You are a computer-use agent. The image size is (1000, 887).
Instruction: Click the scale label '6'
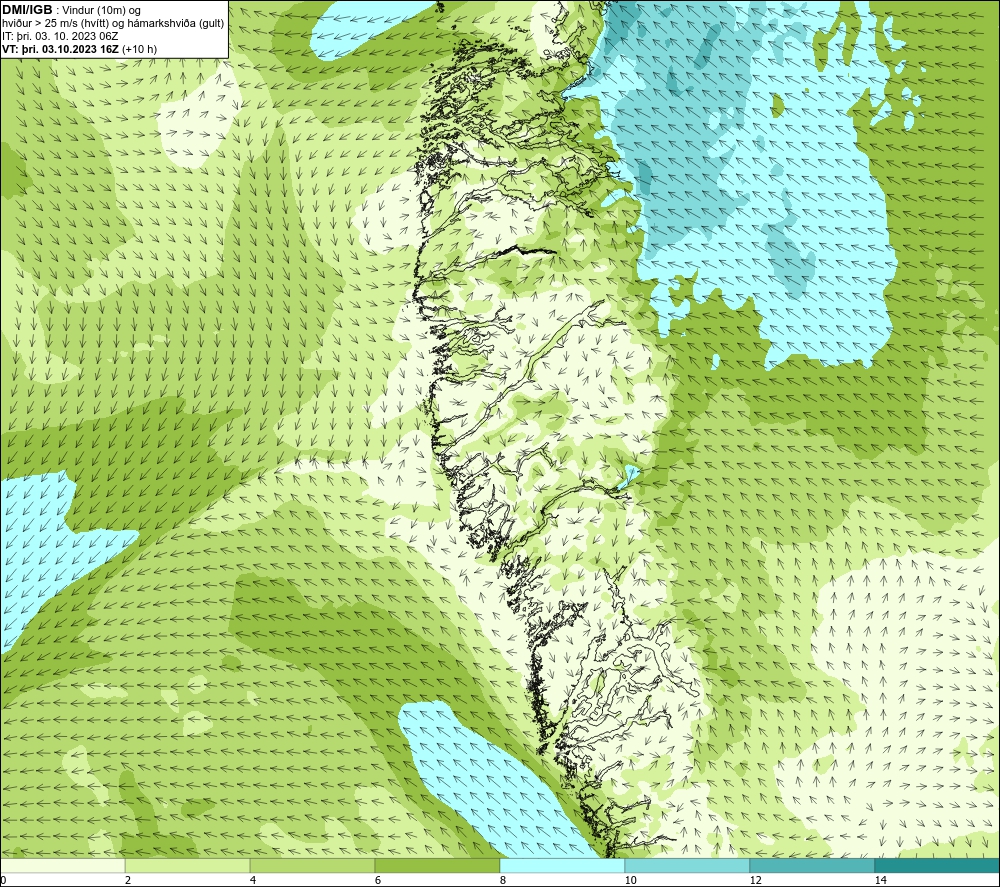point(378,881)
